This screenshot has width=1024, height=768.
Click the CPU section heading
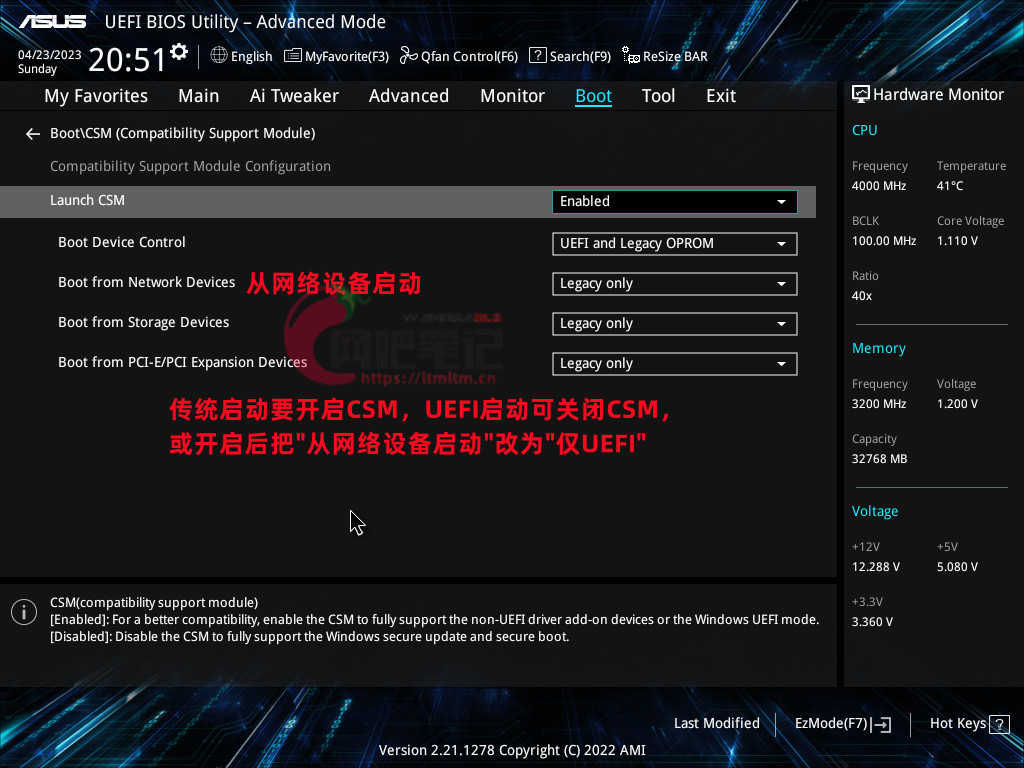pyautogui.click(x=865, y=130)
